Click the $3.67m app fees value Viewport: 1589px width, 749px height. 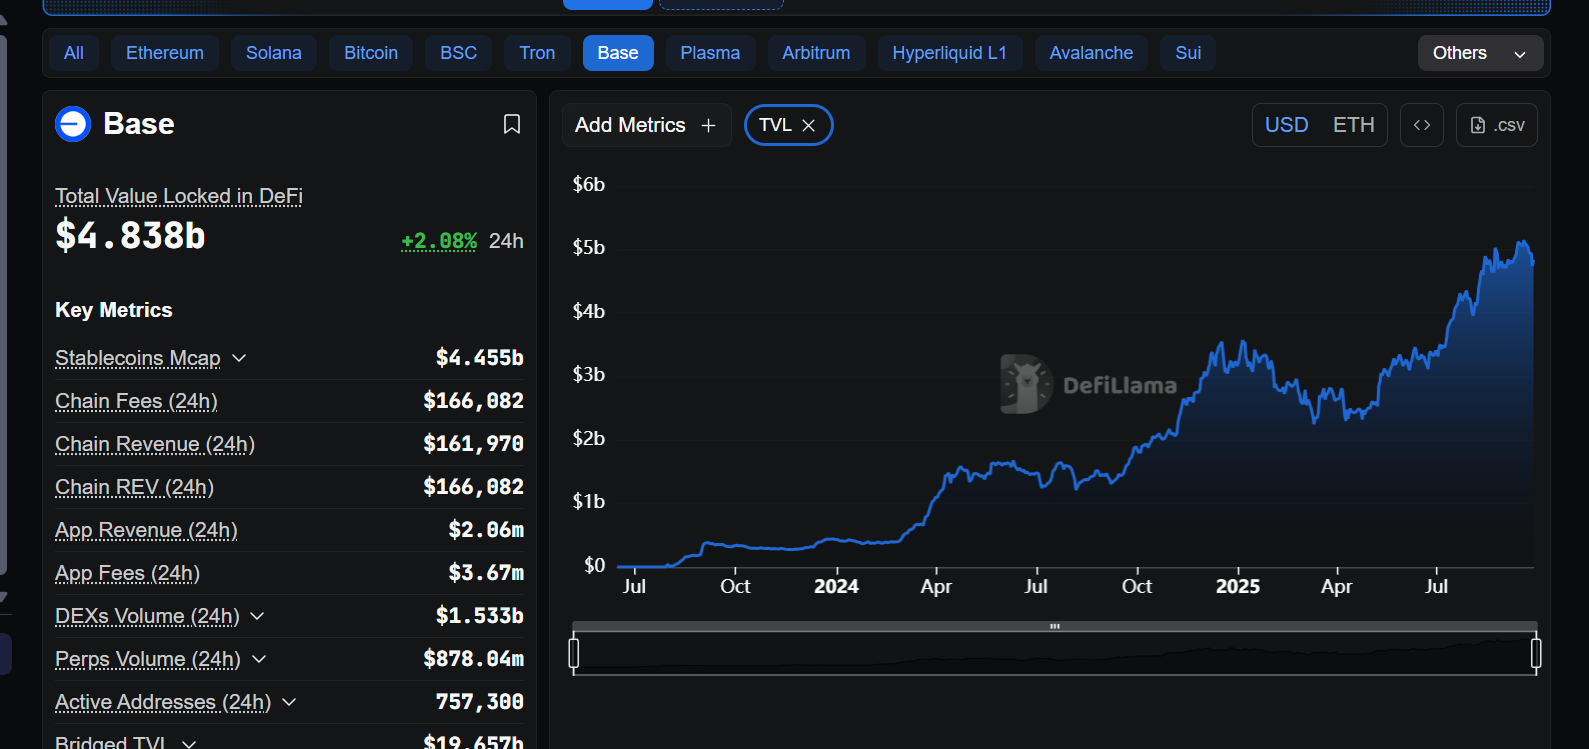click(486, 573)
